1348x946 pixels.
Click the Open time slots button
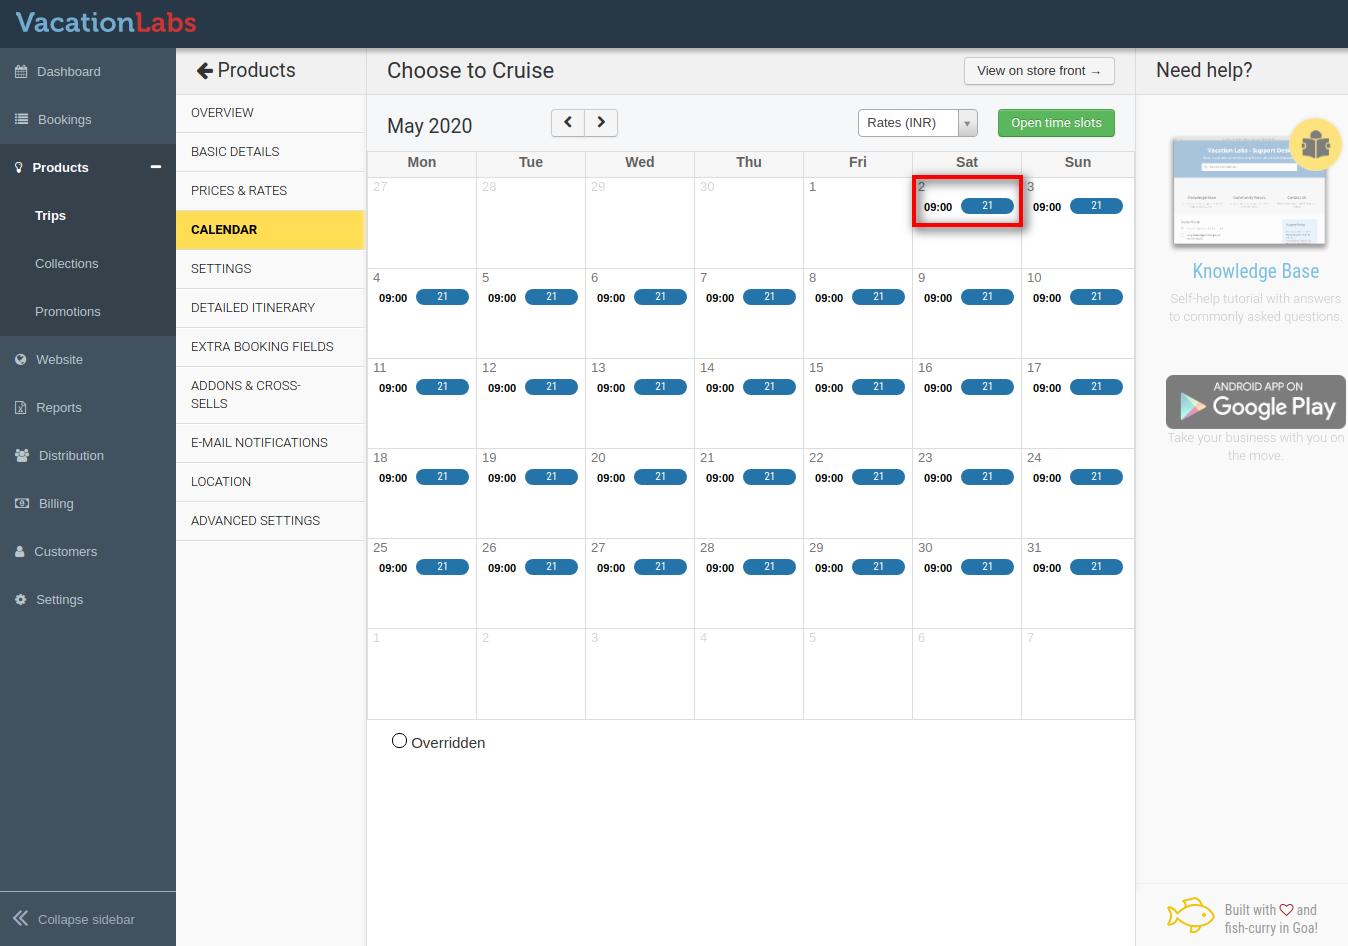tap(1056, 123)
